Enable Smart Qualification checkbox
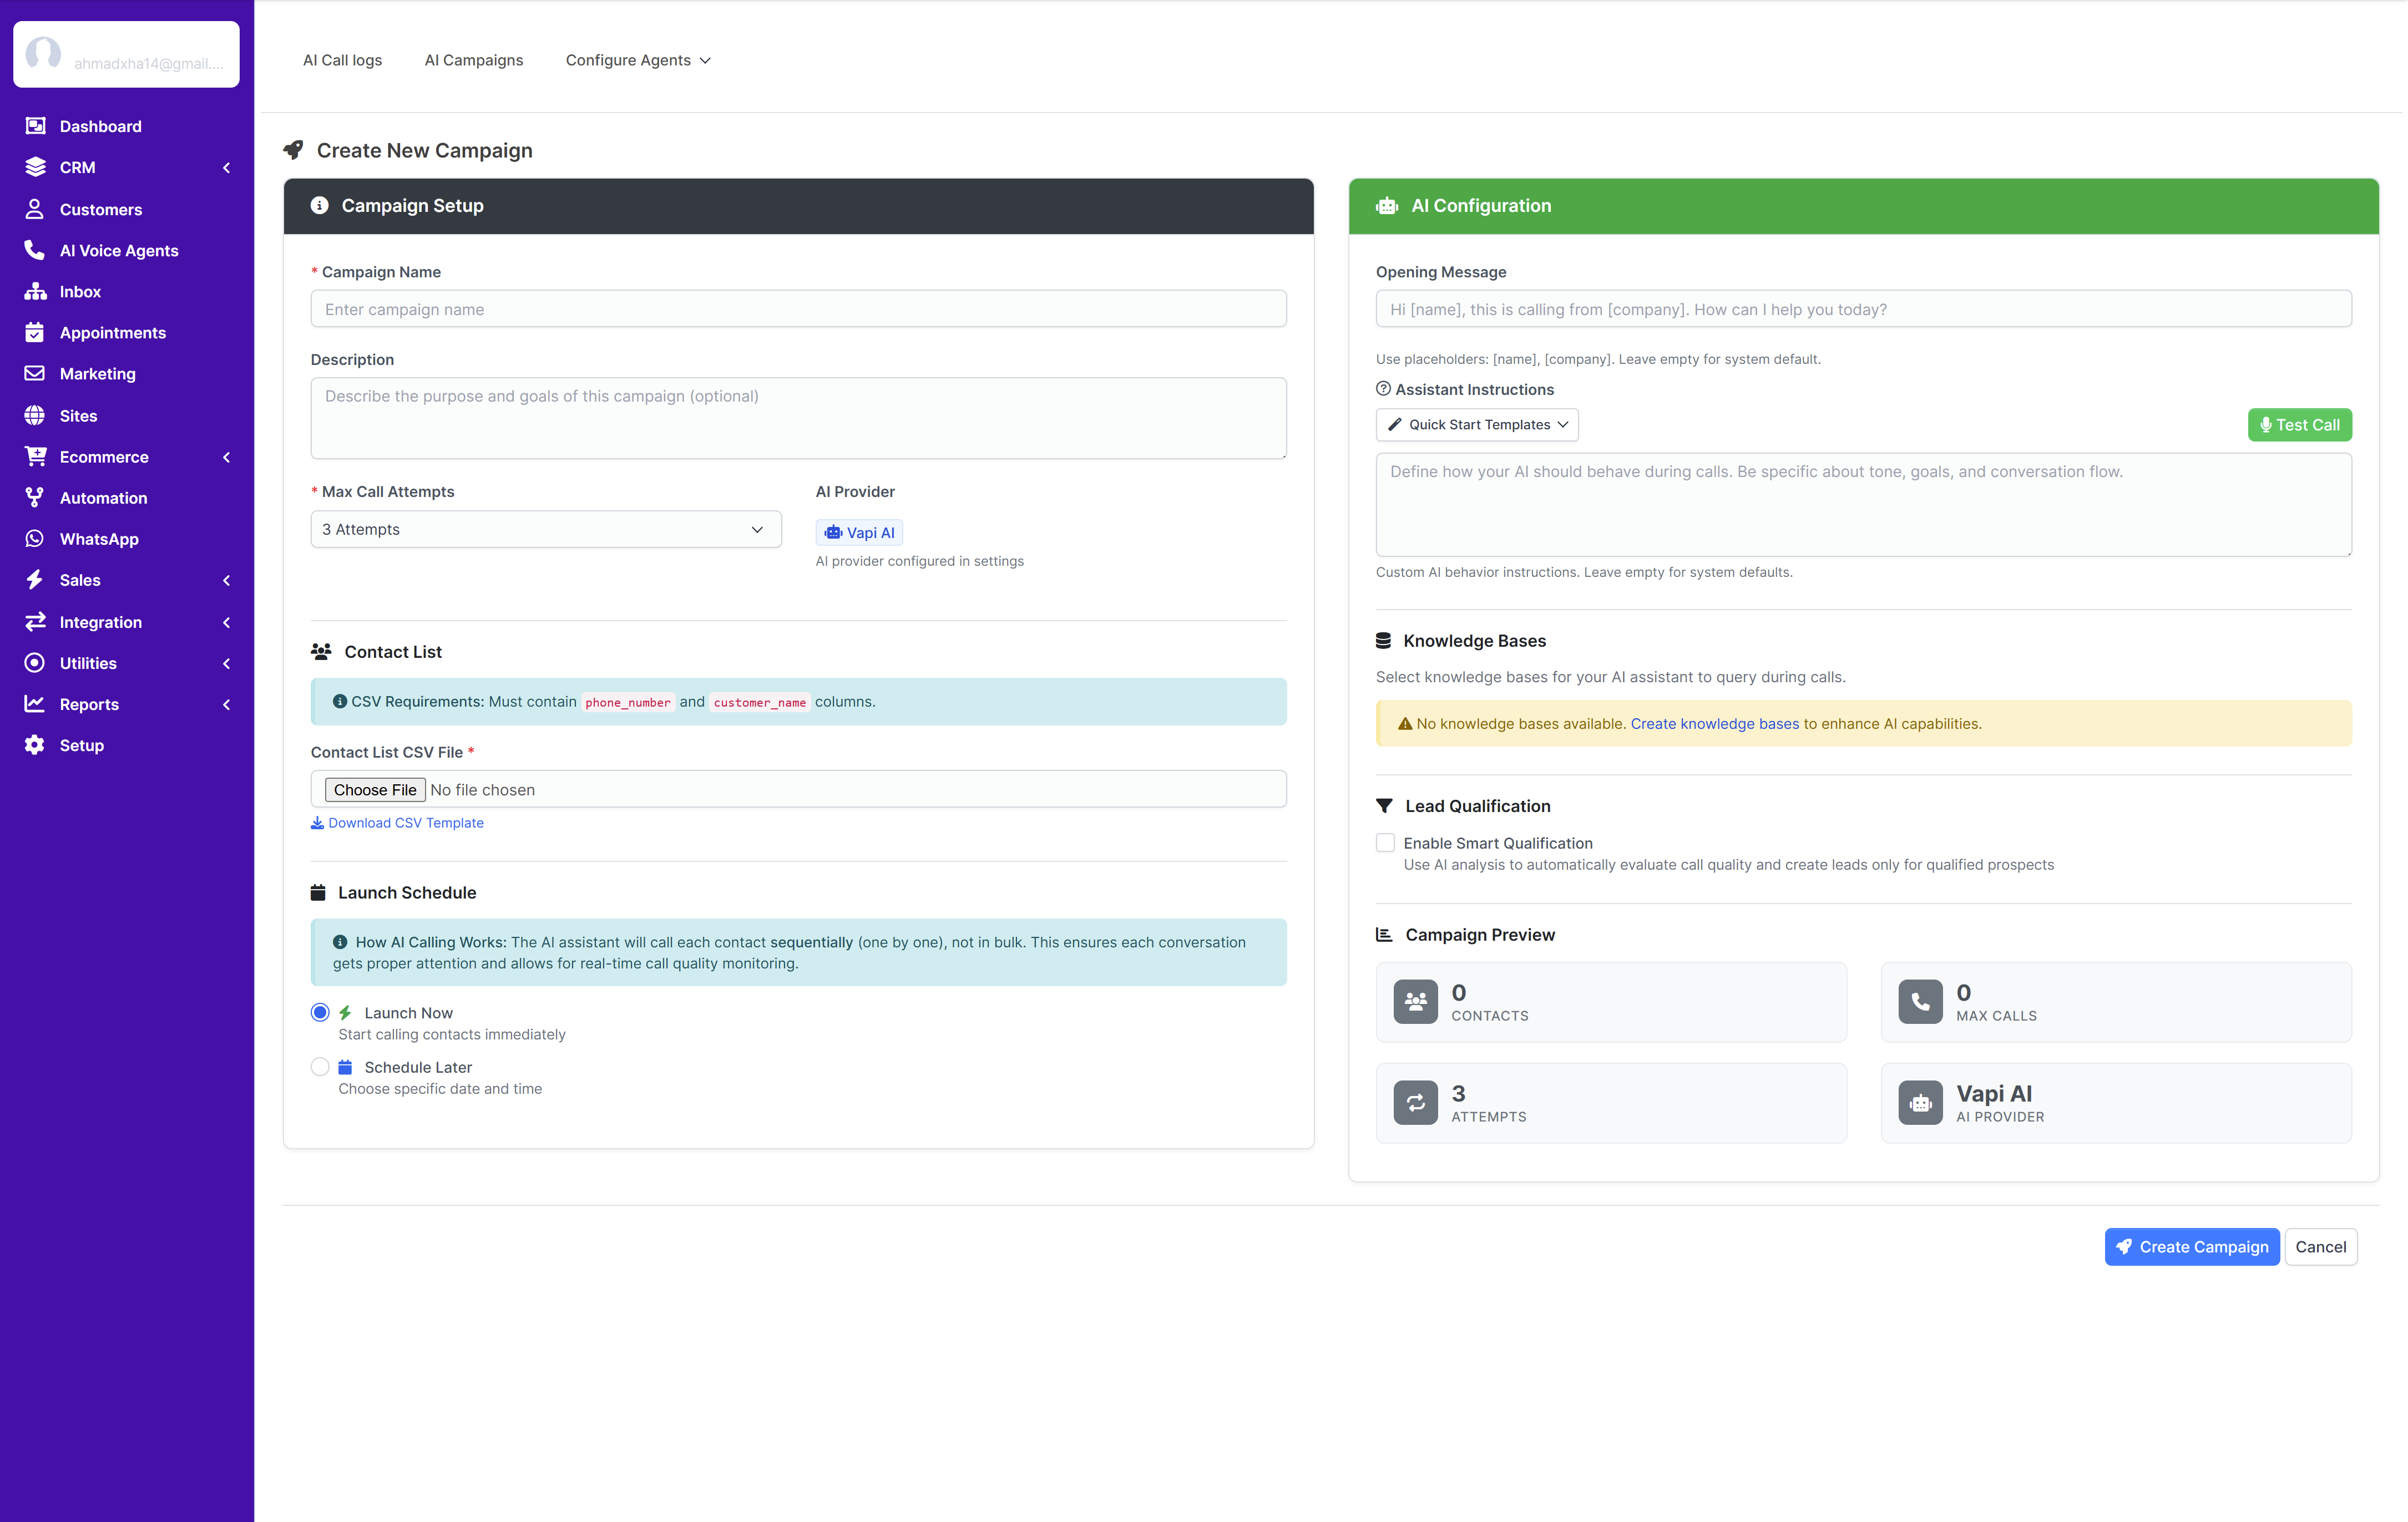 coord(1385,843)
